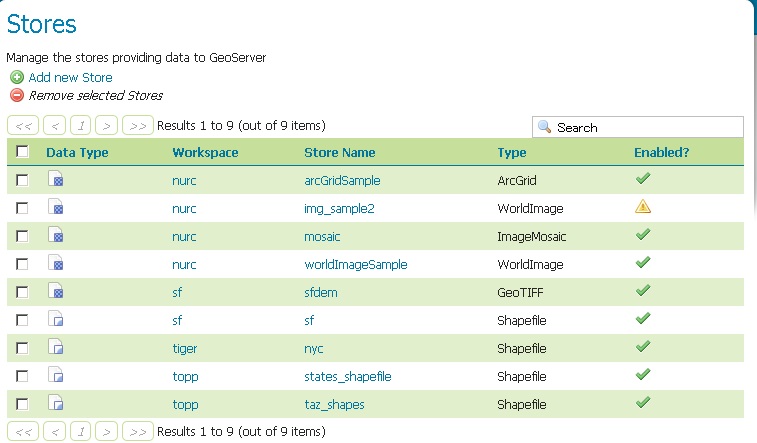Click the Search input field
Viewport: 757px width, 443px height.
click(645, 127)
